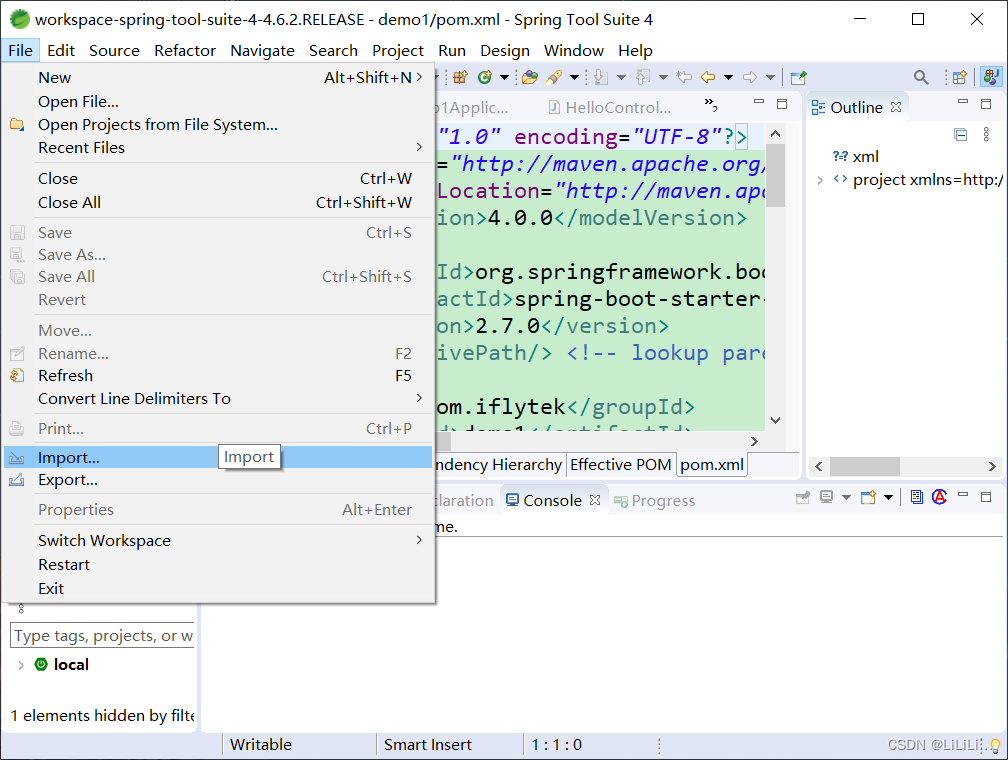Viewport: 1008px width, 760px height.
Task: Select Refresh in the File menu
Action: point(217,375)
